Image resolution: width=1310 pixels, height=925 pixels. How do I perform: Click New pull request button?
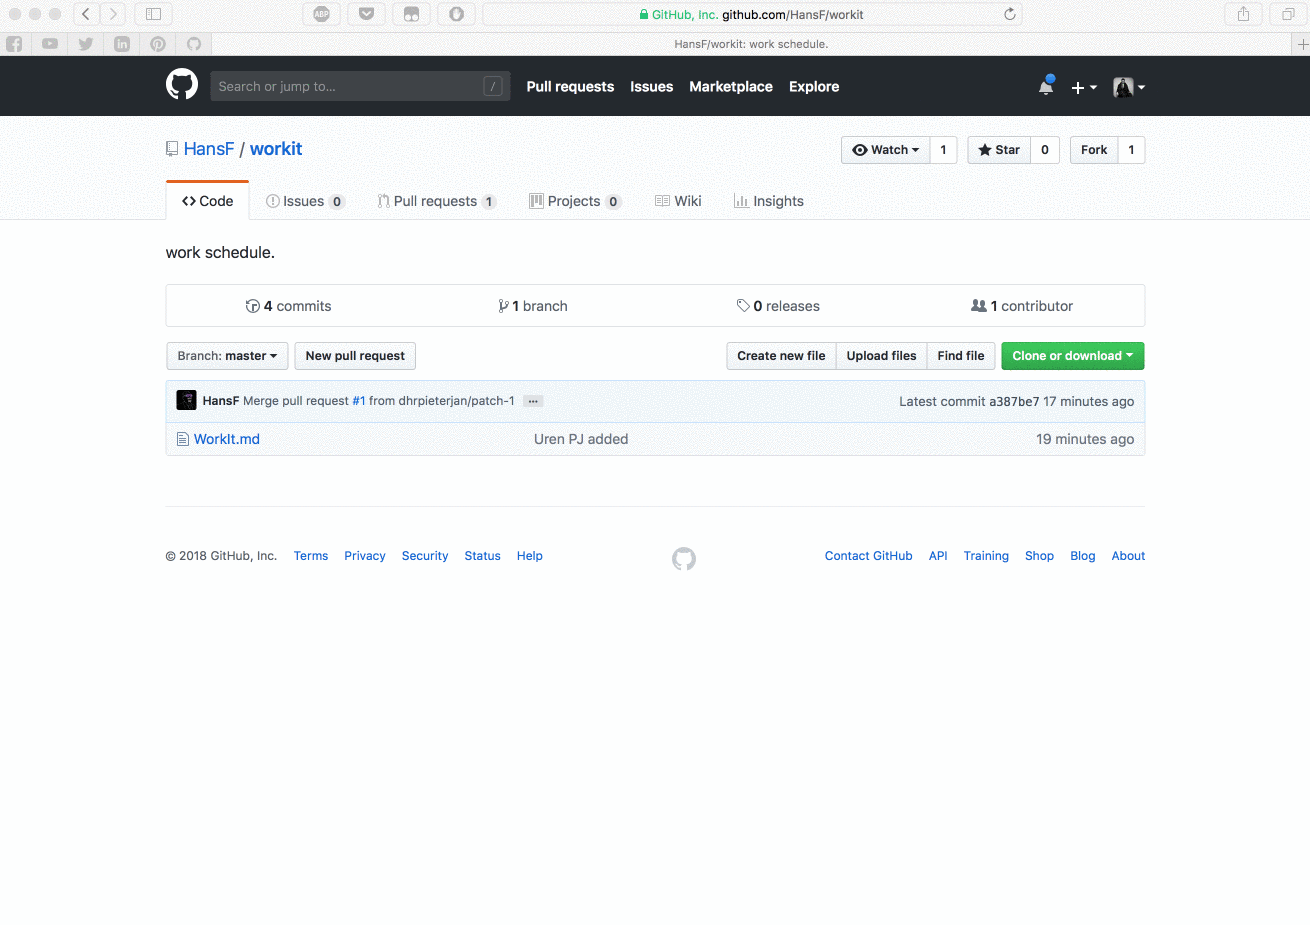(x=355, y=356)
